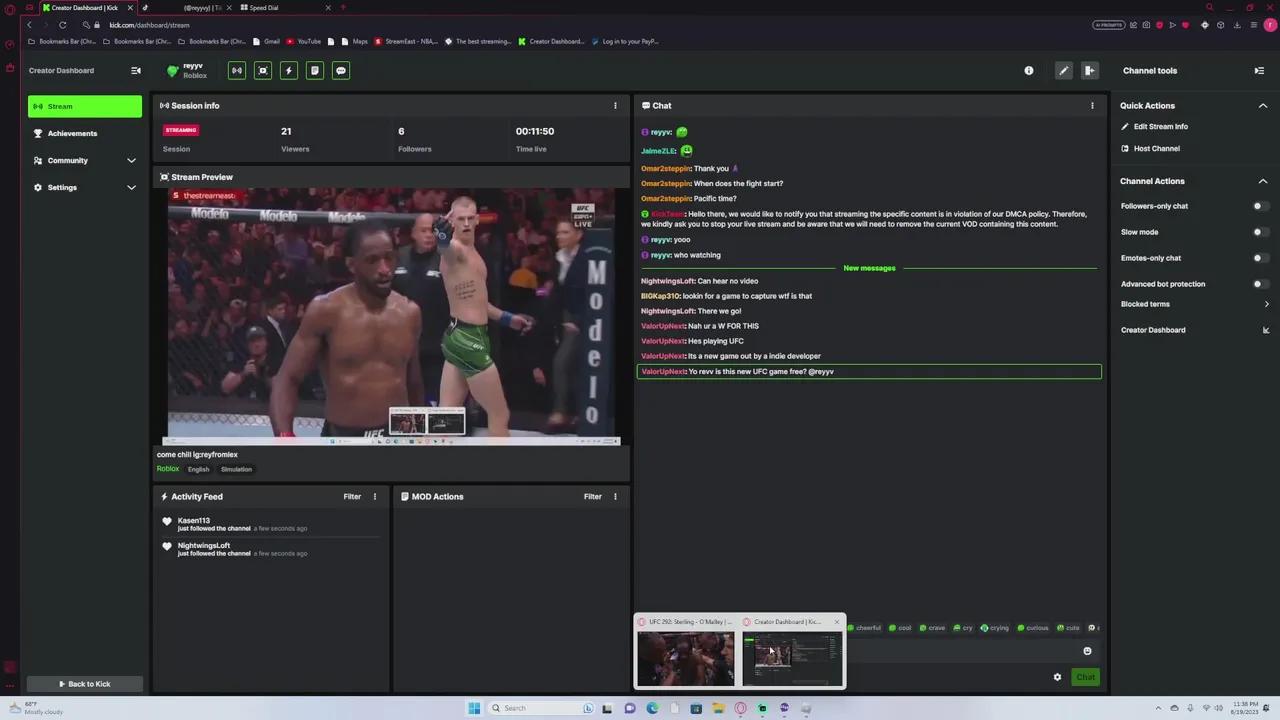Click the lightning bolt activity icon in toolbar
The image size is (1280, 720).
tap(289, 71)
